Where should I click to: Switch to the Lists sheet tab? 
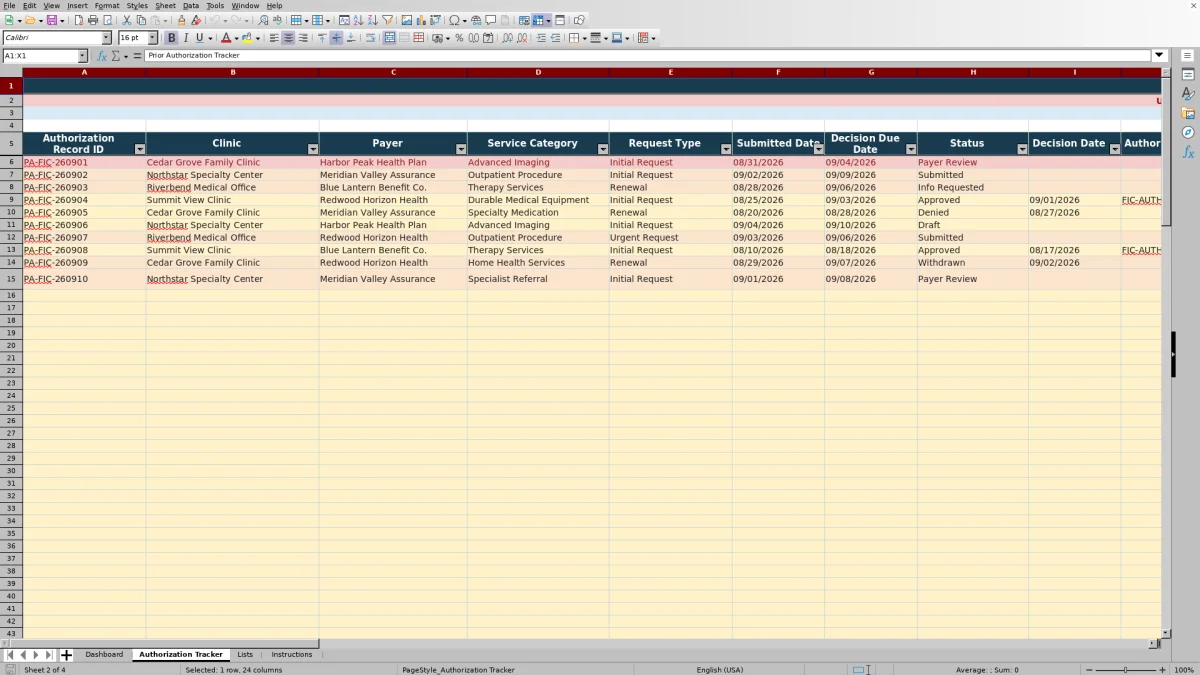point(245,655)
